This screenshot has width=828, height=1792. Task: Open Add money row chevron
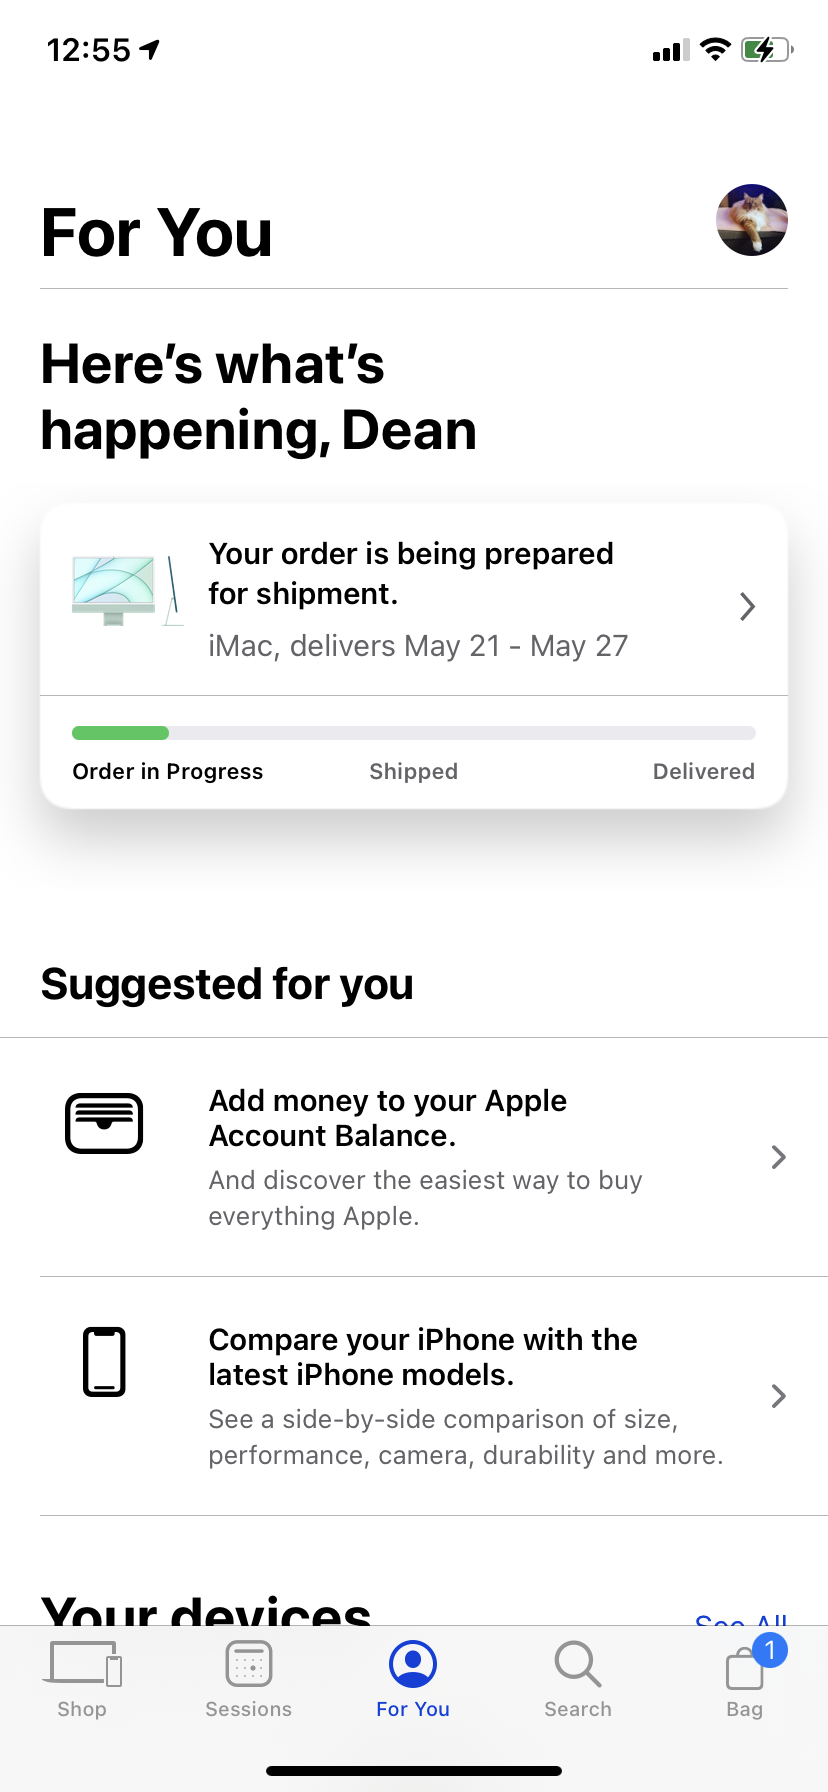[778, 1157]
